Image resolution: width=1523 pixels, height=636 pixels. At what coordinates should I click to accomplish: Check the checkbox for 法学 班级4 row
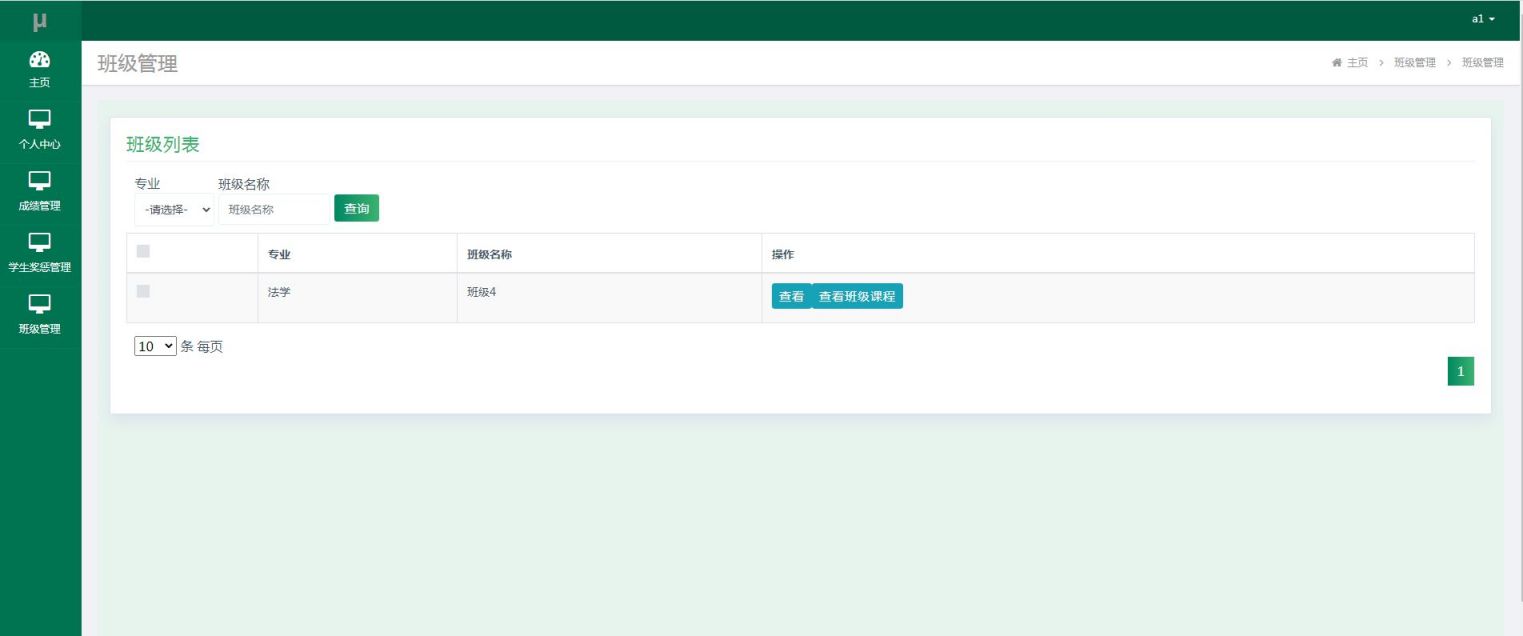(x=143, y=291)
